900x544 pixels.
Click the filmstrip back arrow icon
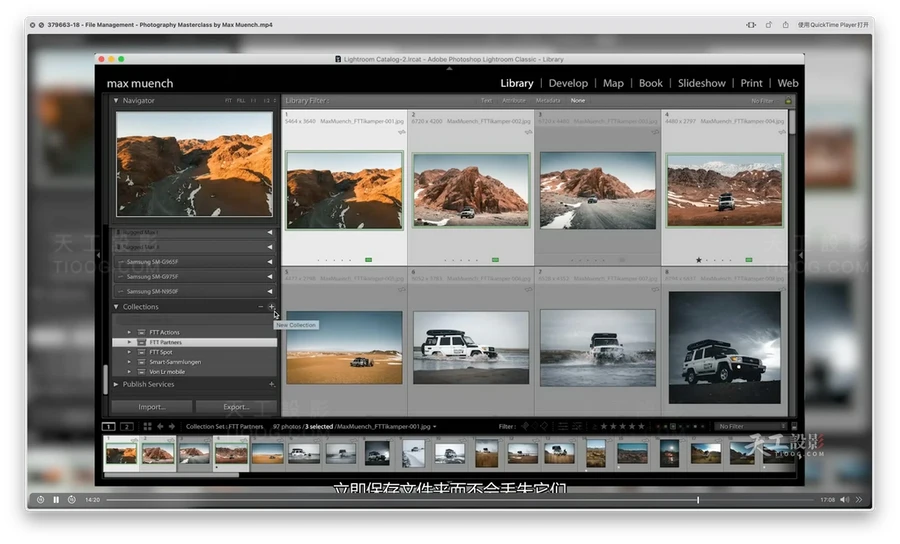click(160, 426)
